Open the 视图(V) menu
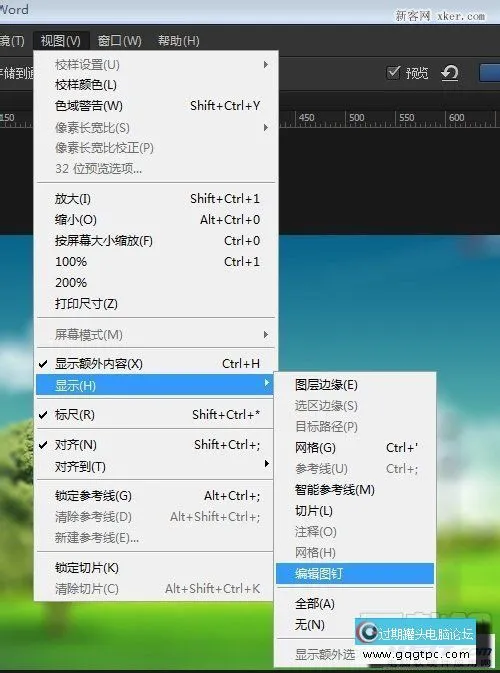 [61, 41]
